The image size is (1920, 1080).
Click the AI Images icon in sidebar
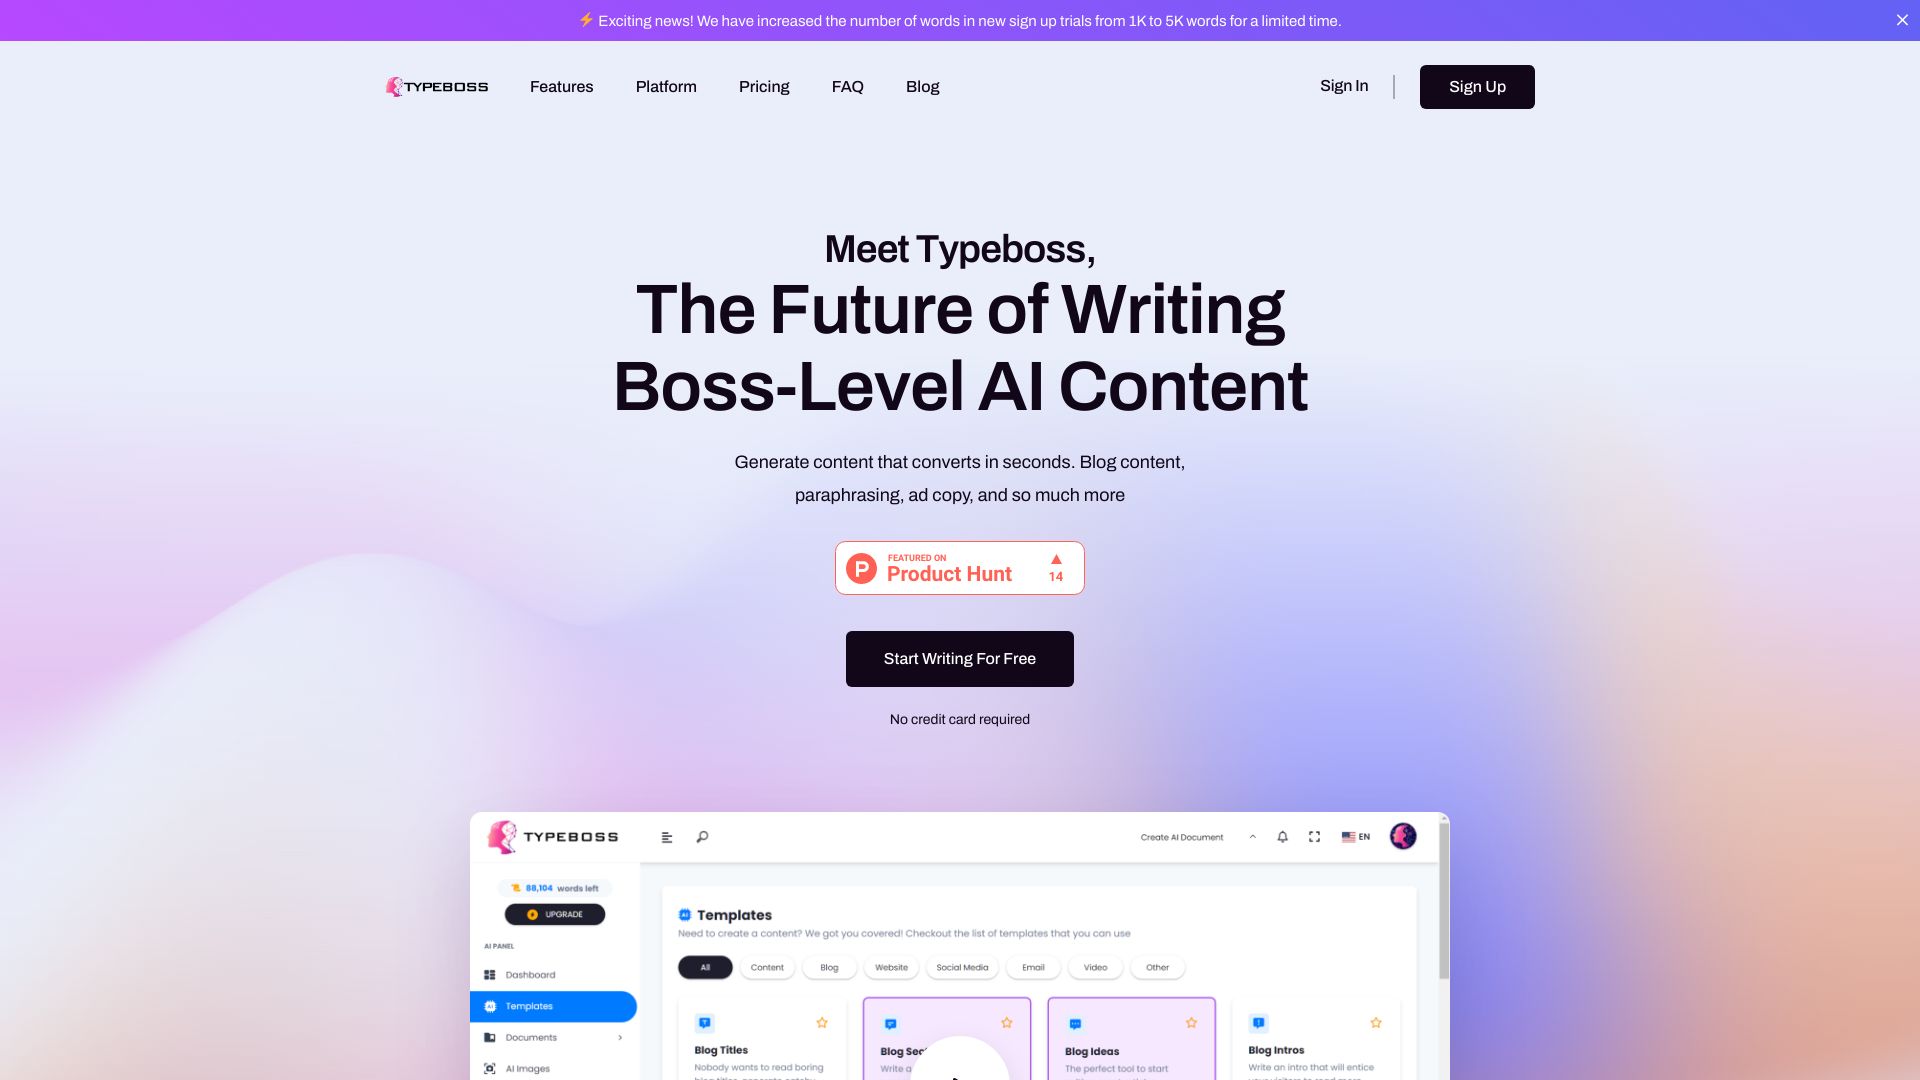click(x=491, y=1068)
